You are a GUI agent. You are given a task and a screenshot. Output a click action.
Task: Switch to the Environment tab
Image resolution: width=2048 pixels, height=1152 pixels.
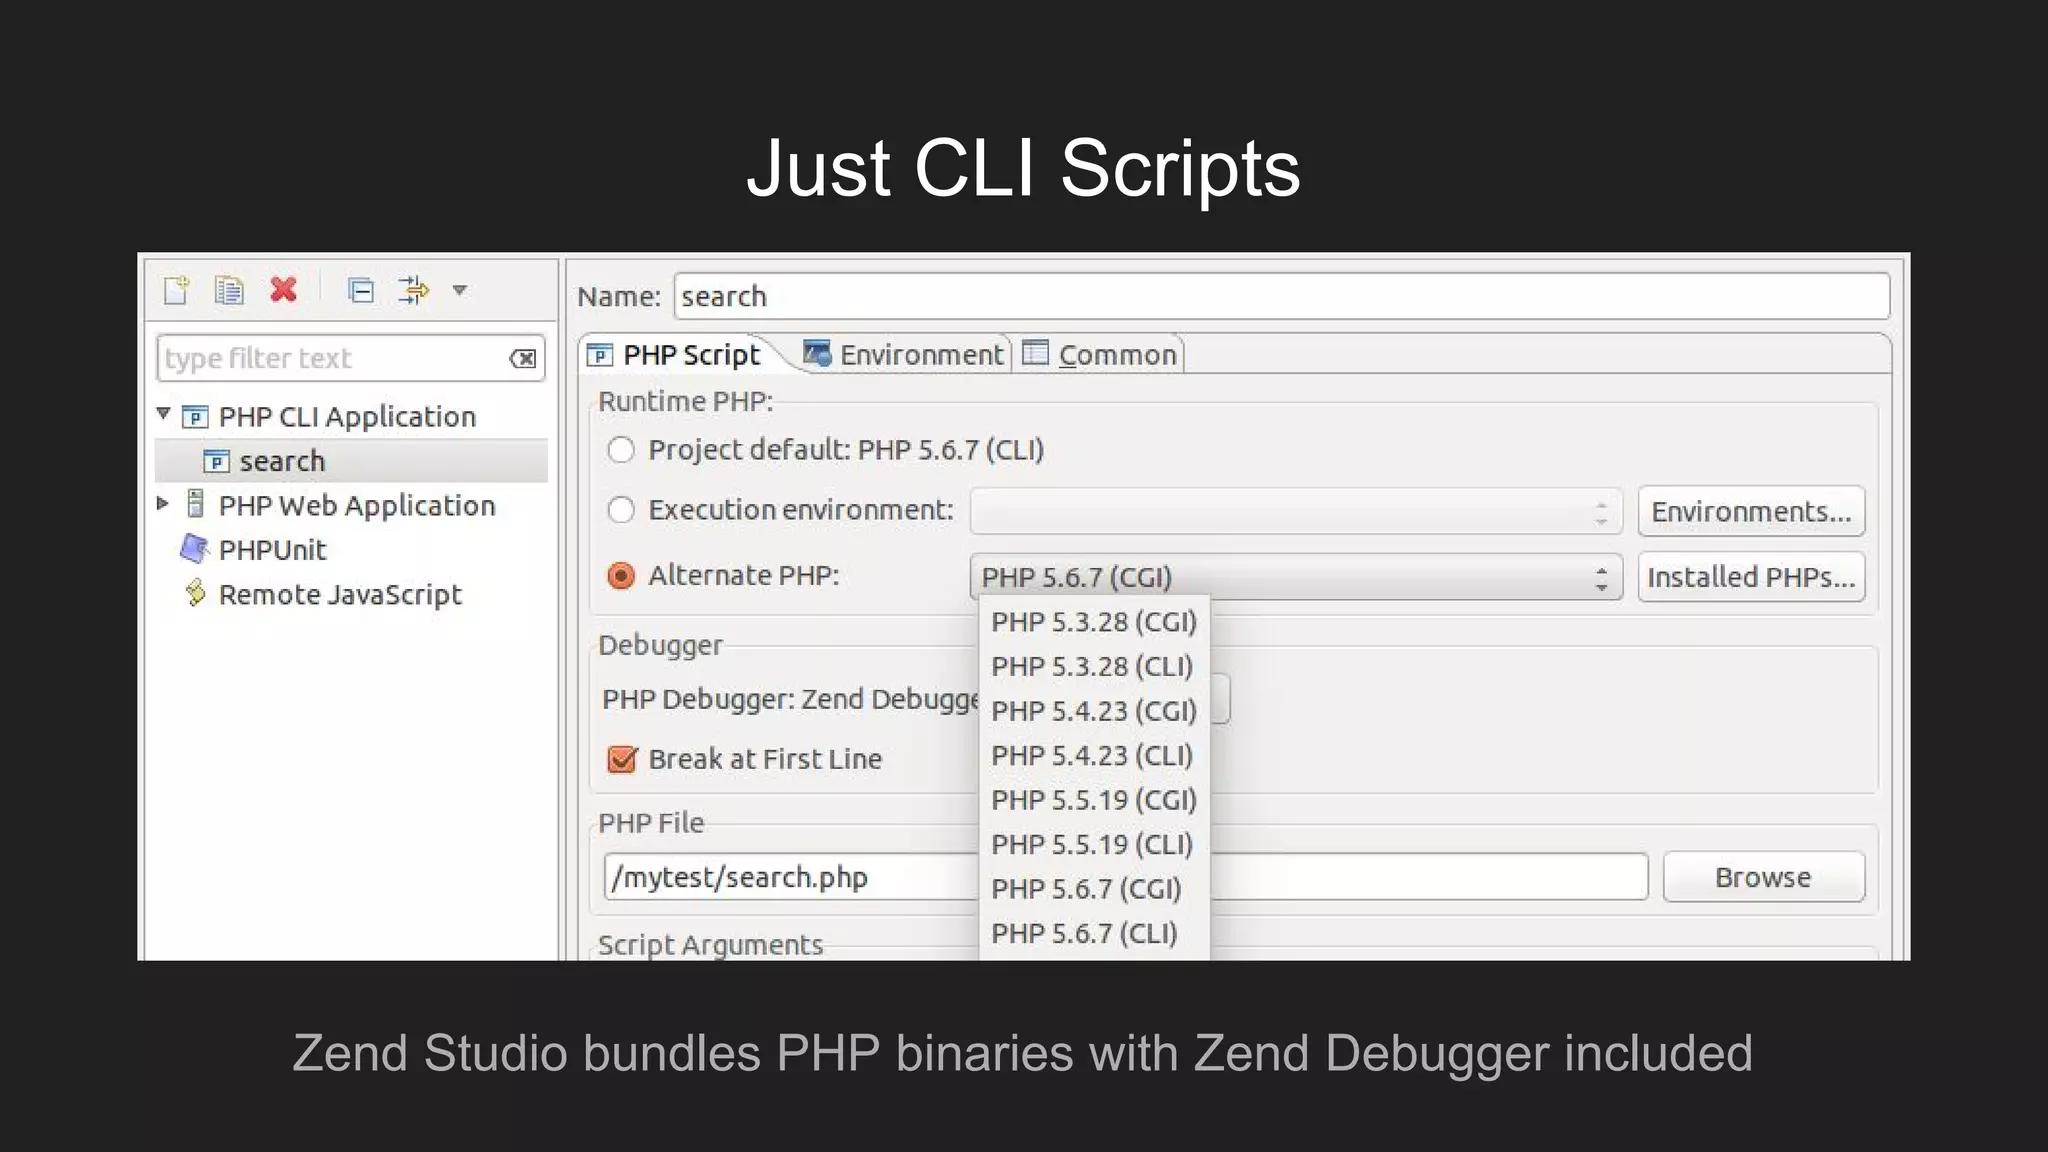[x=903, y=355]
